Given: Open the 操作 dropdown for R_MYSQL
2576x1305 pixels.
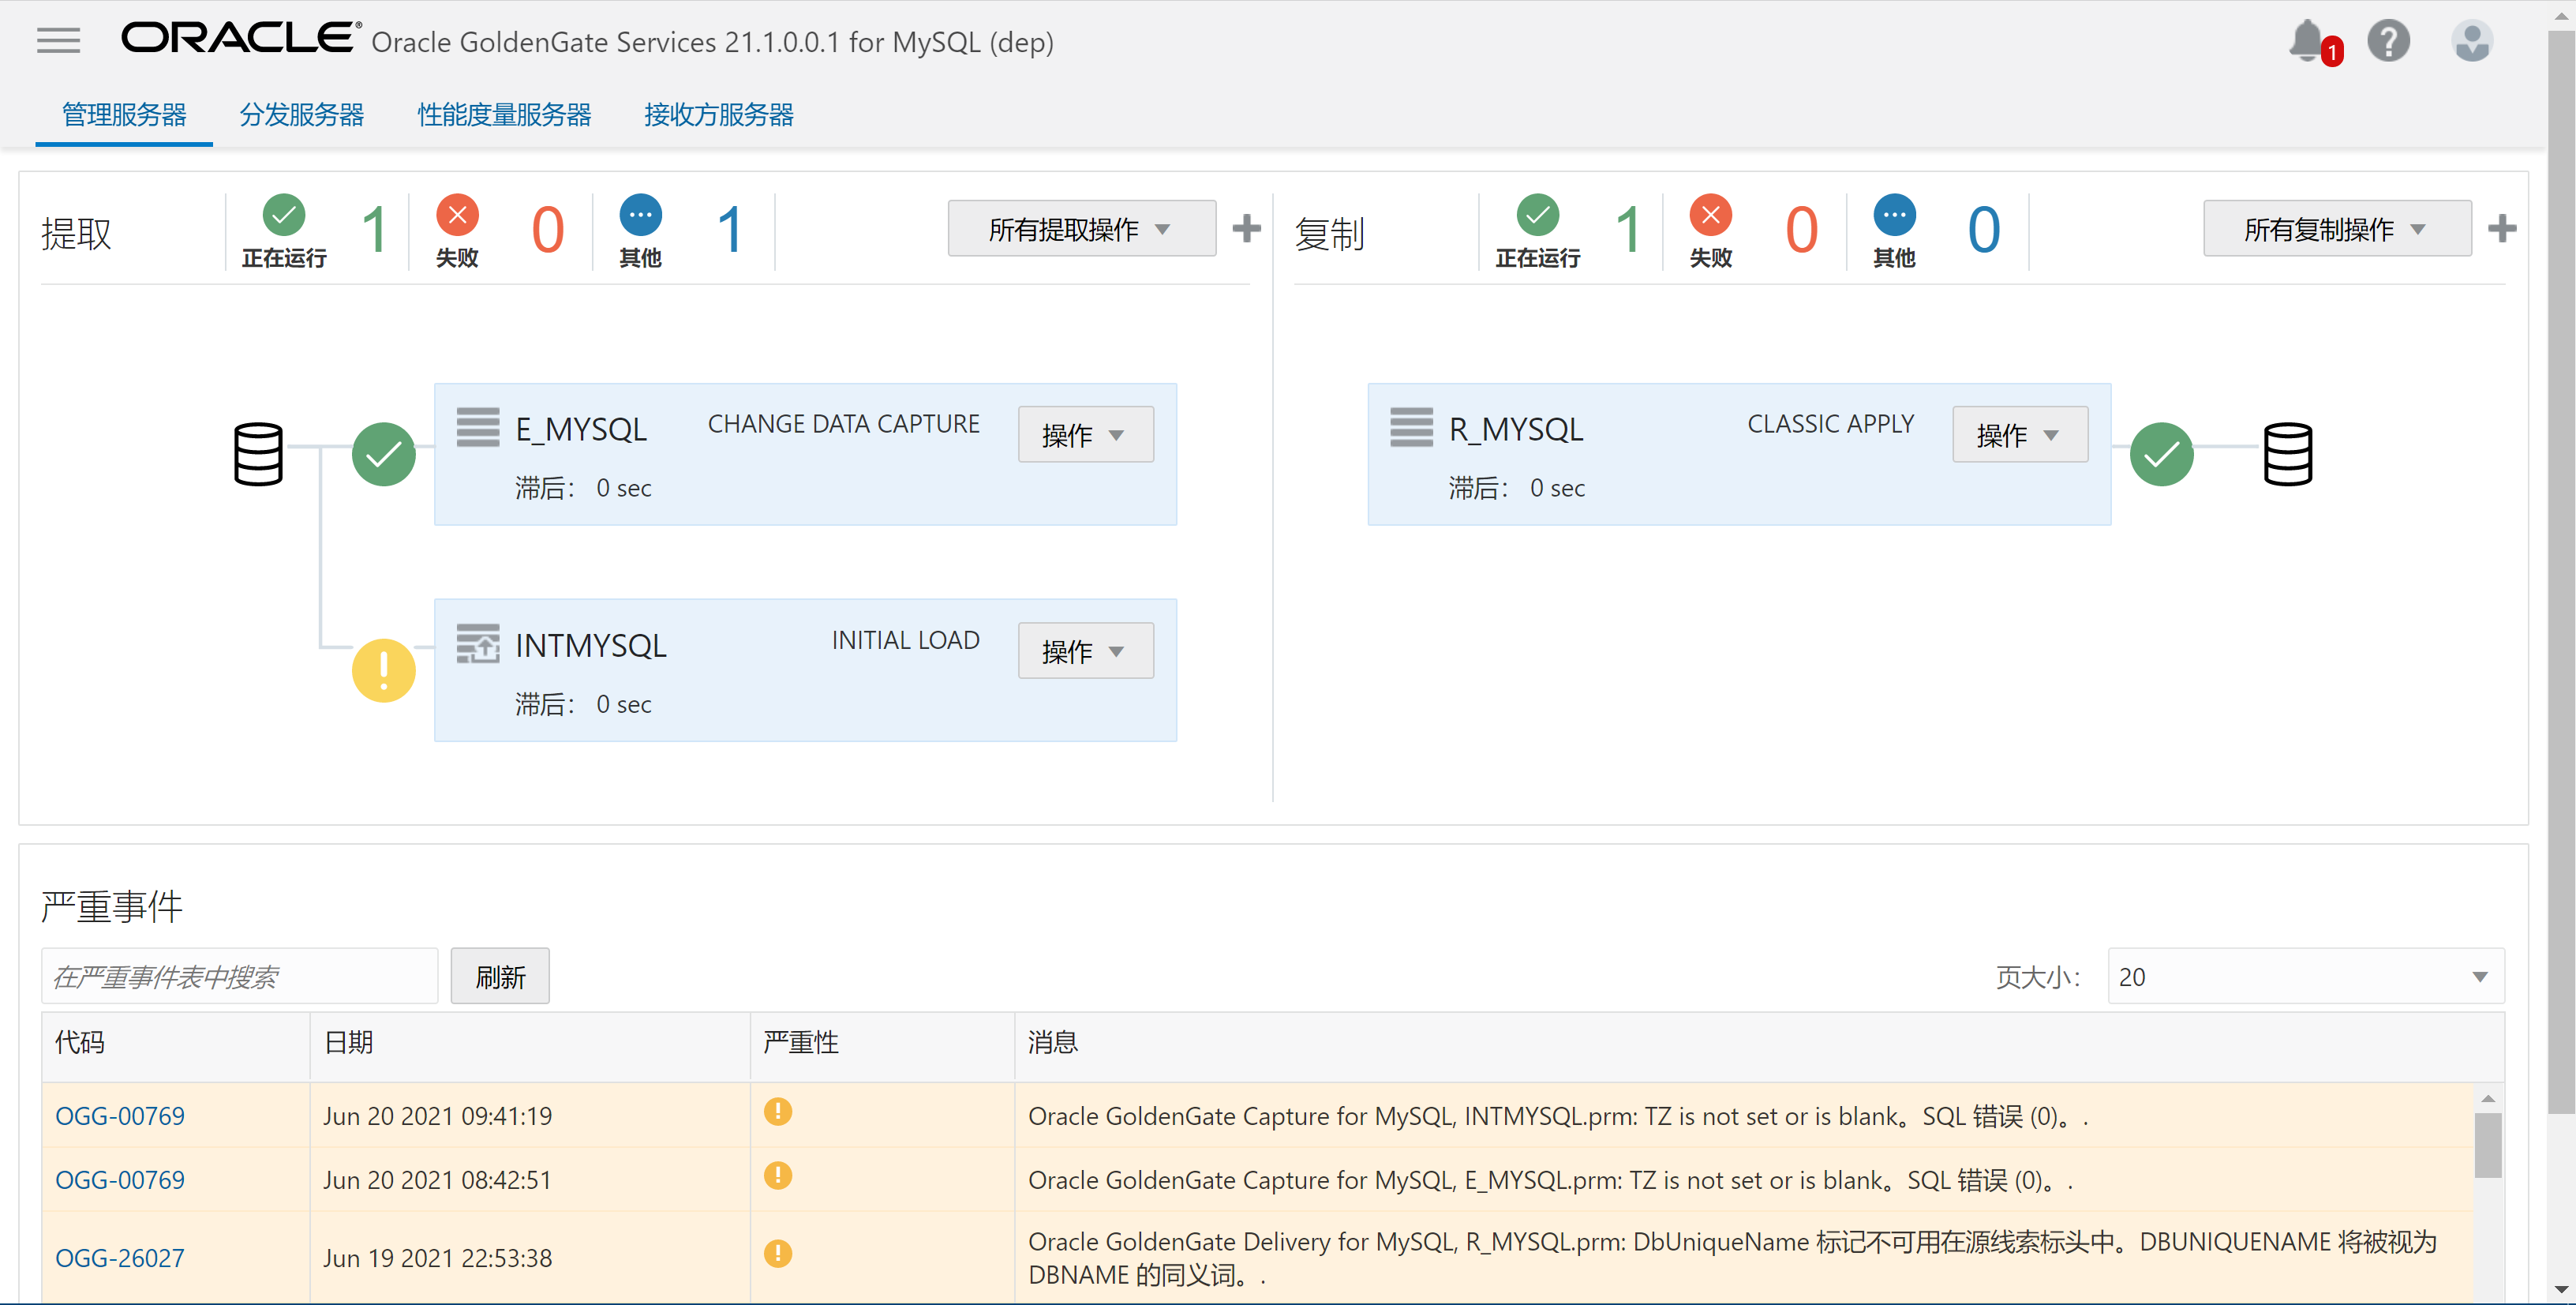Looking at the screenshot, I should [x=2019, y=435].
